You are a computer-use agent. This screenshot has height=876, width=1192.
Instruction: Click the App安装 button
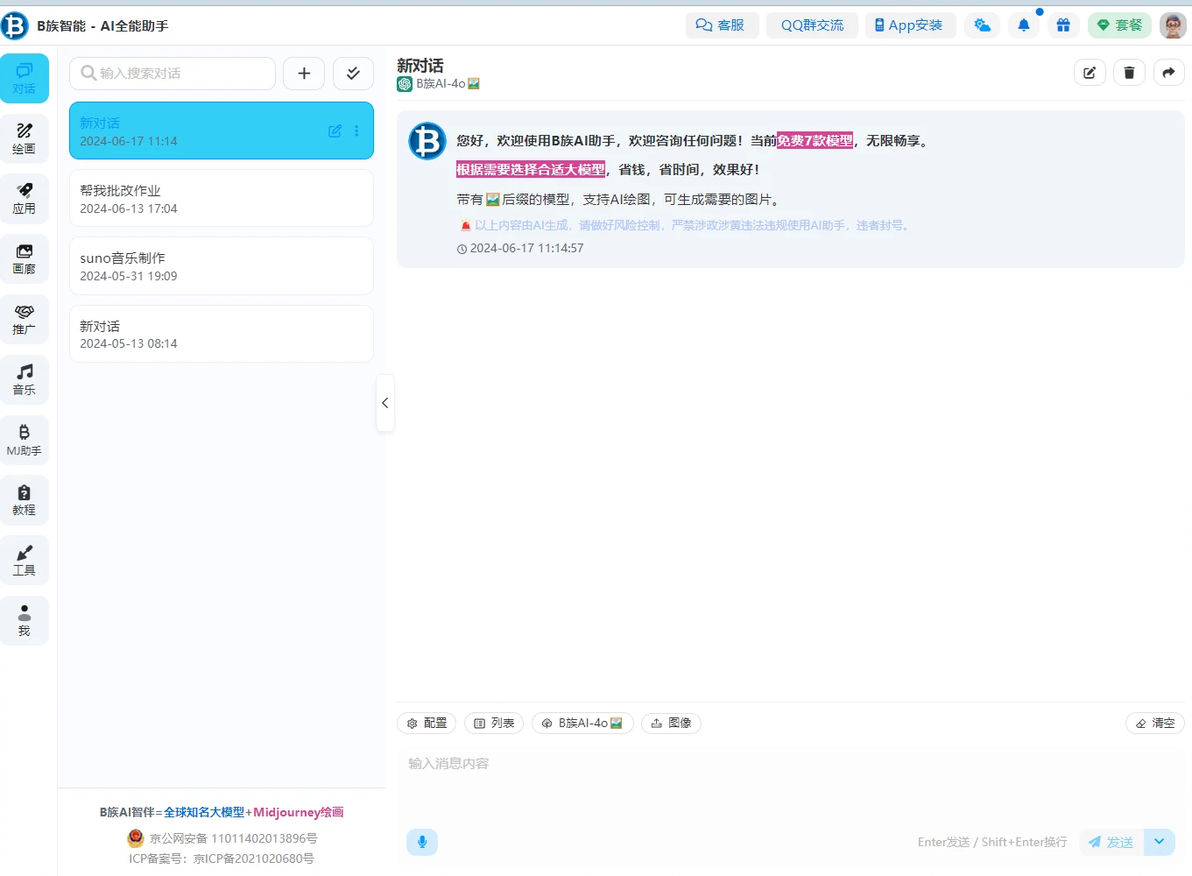[910, 25]
